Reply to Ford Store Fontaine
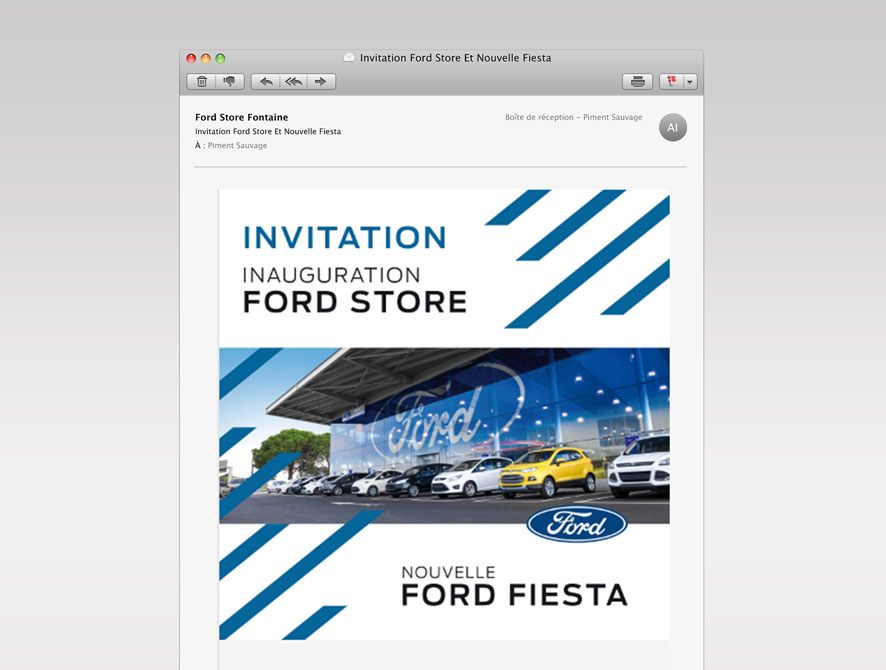Screen dimensions: 886x670 point(265,82)
